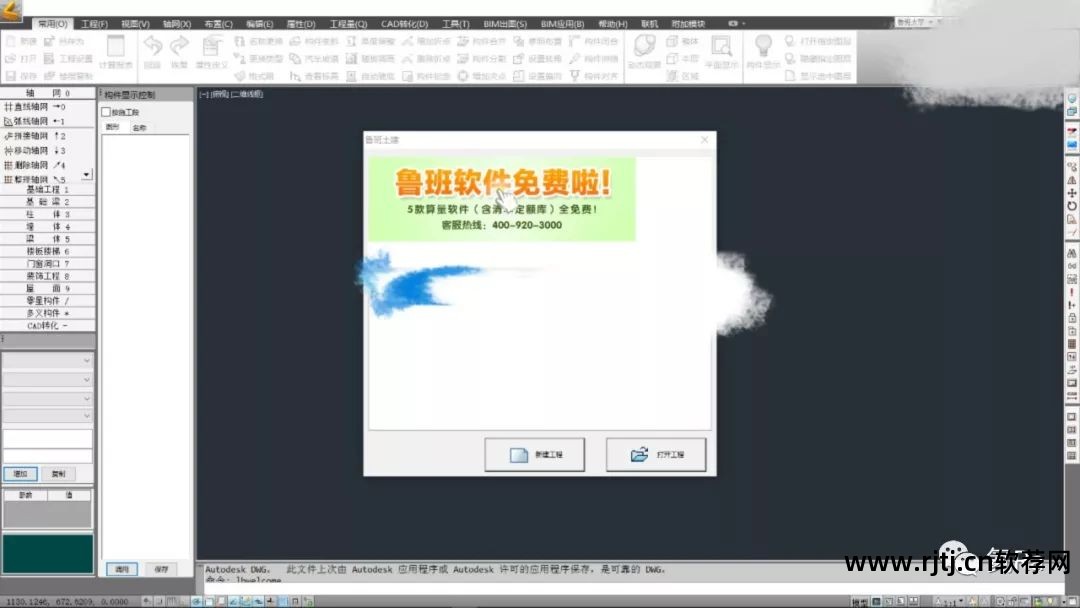Click the 动态观察 orbit view icon

(x=645, y=46)
